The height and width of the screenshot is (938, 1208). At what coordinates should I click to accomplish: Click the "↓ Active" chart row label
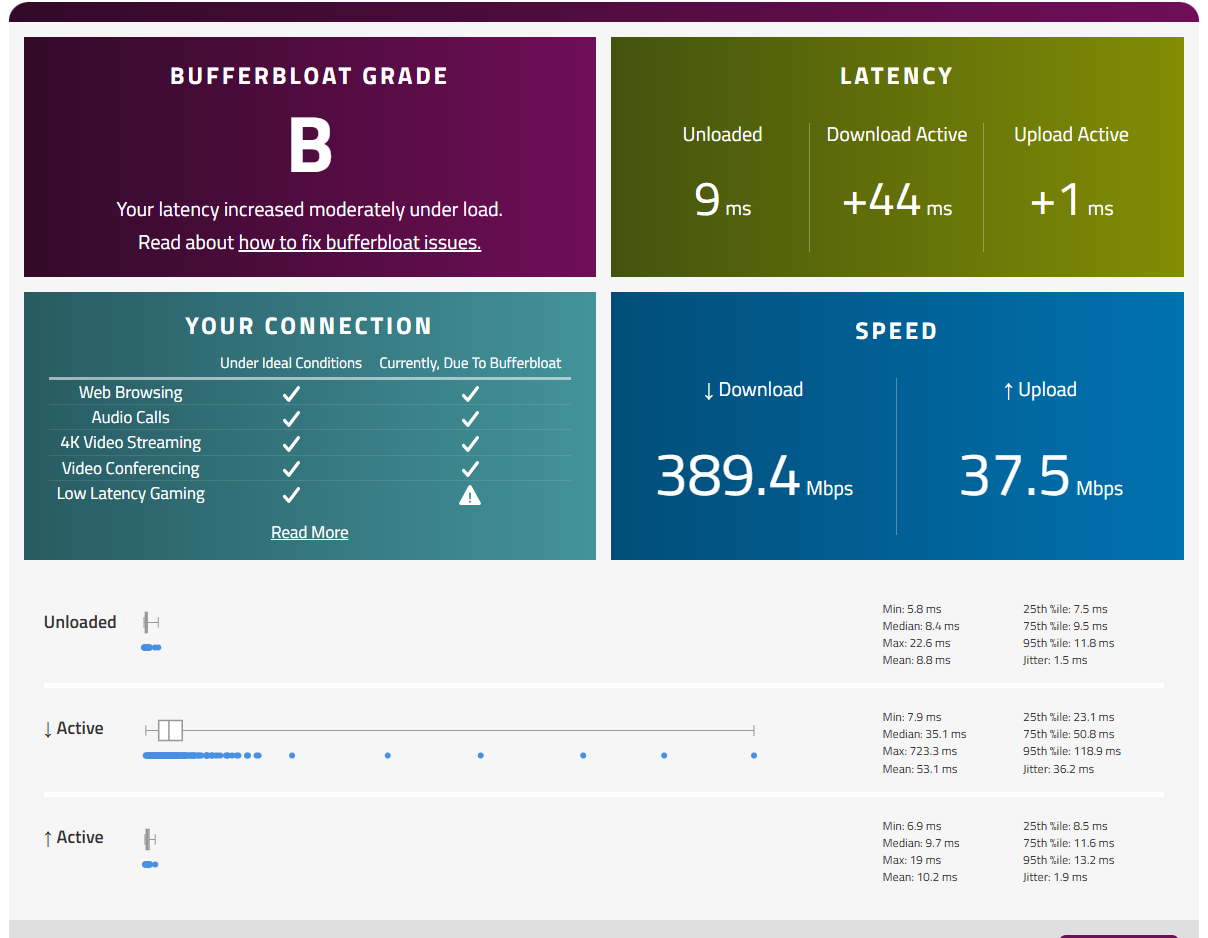point(73,729)
